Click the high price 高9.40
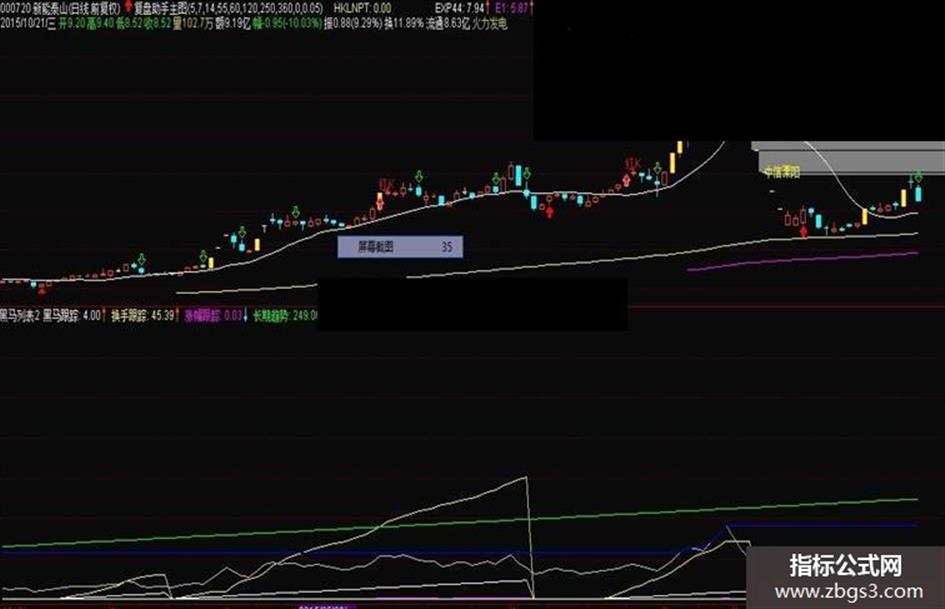 coord(100,24)
